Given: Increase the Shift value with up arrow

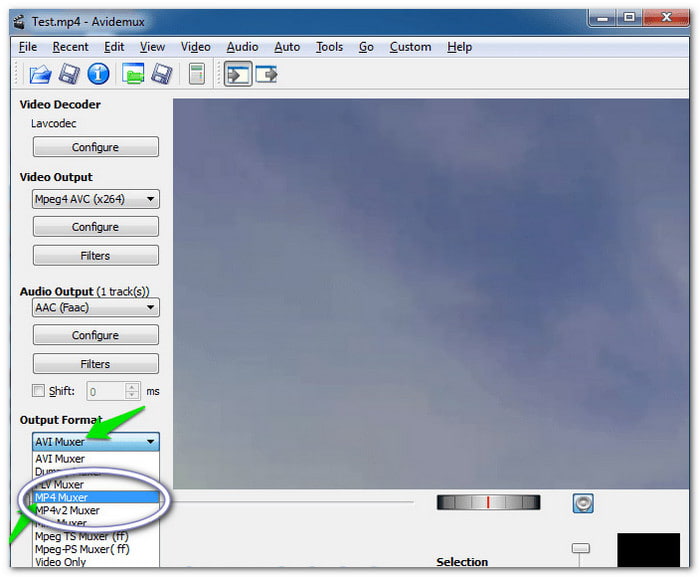Looking at the screenshot, I should click(x=132, y=387).
